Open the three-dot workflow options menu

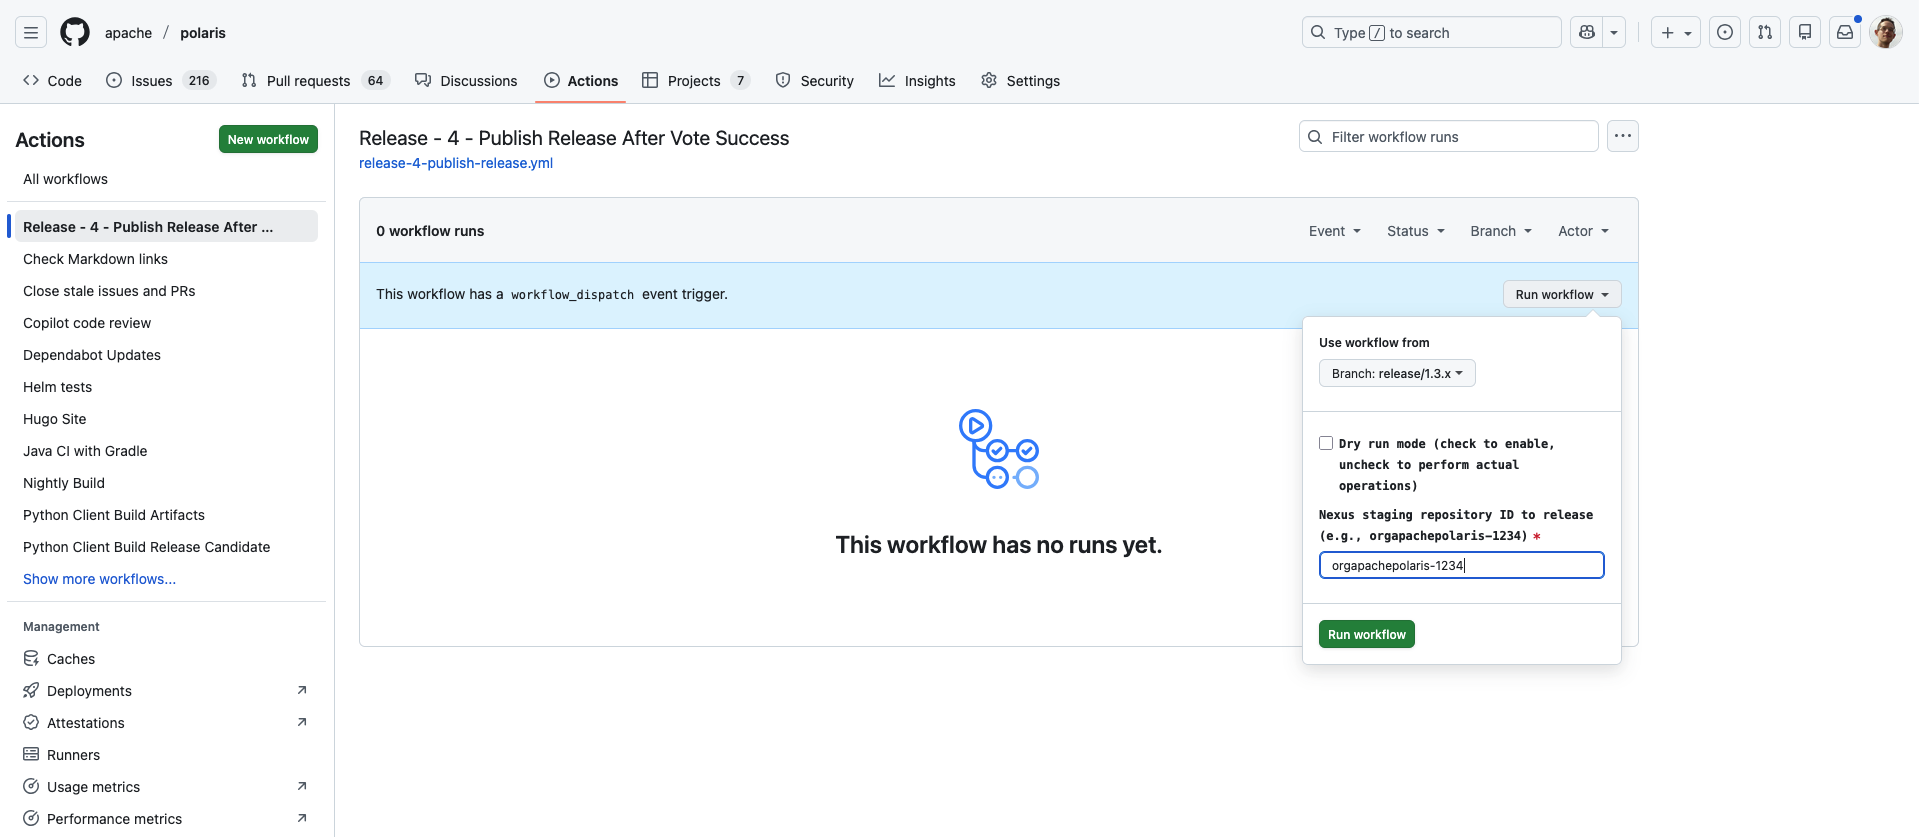click(x=1622, y=136)
